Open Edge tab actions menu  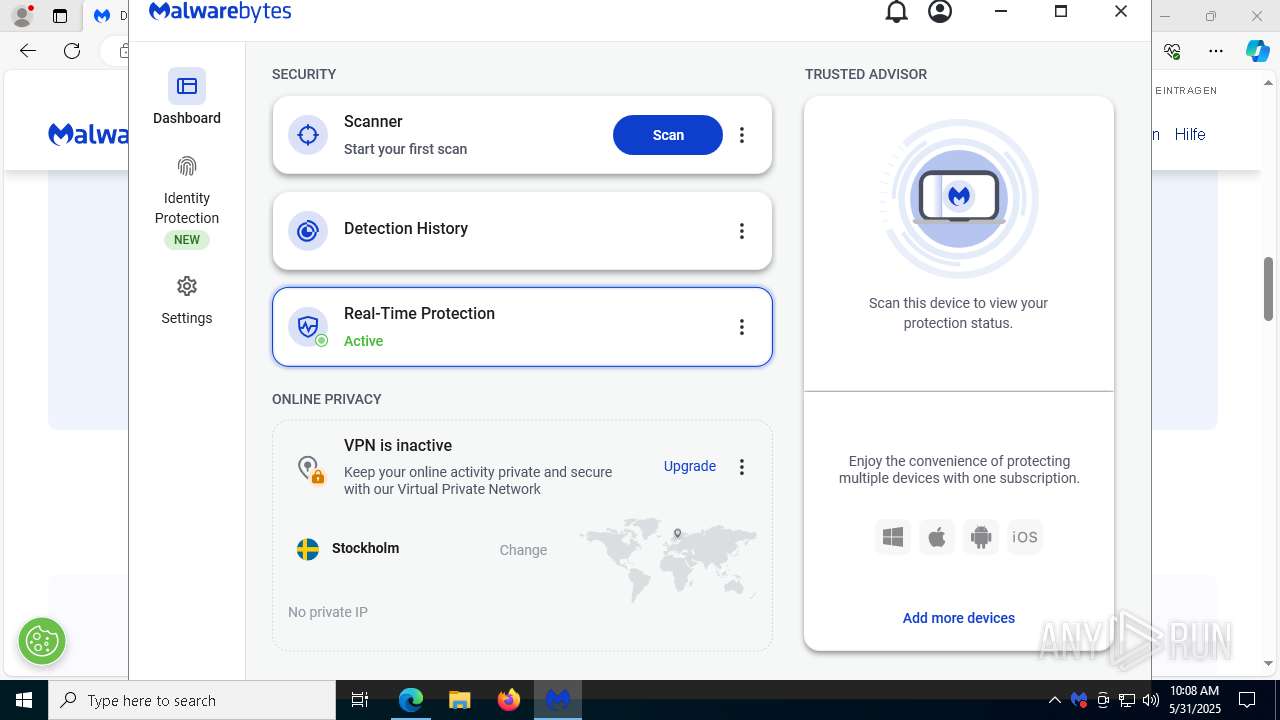click(x=60, y=16)
